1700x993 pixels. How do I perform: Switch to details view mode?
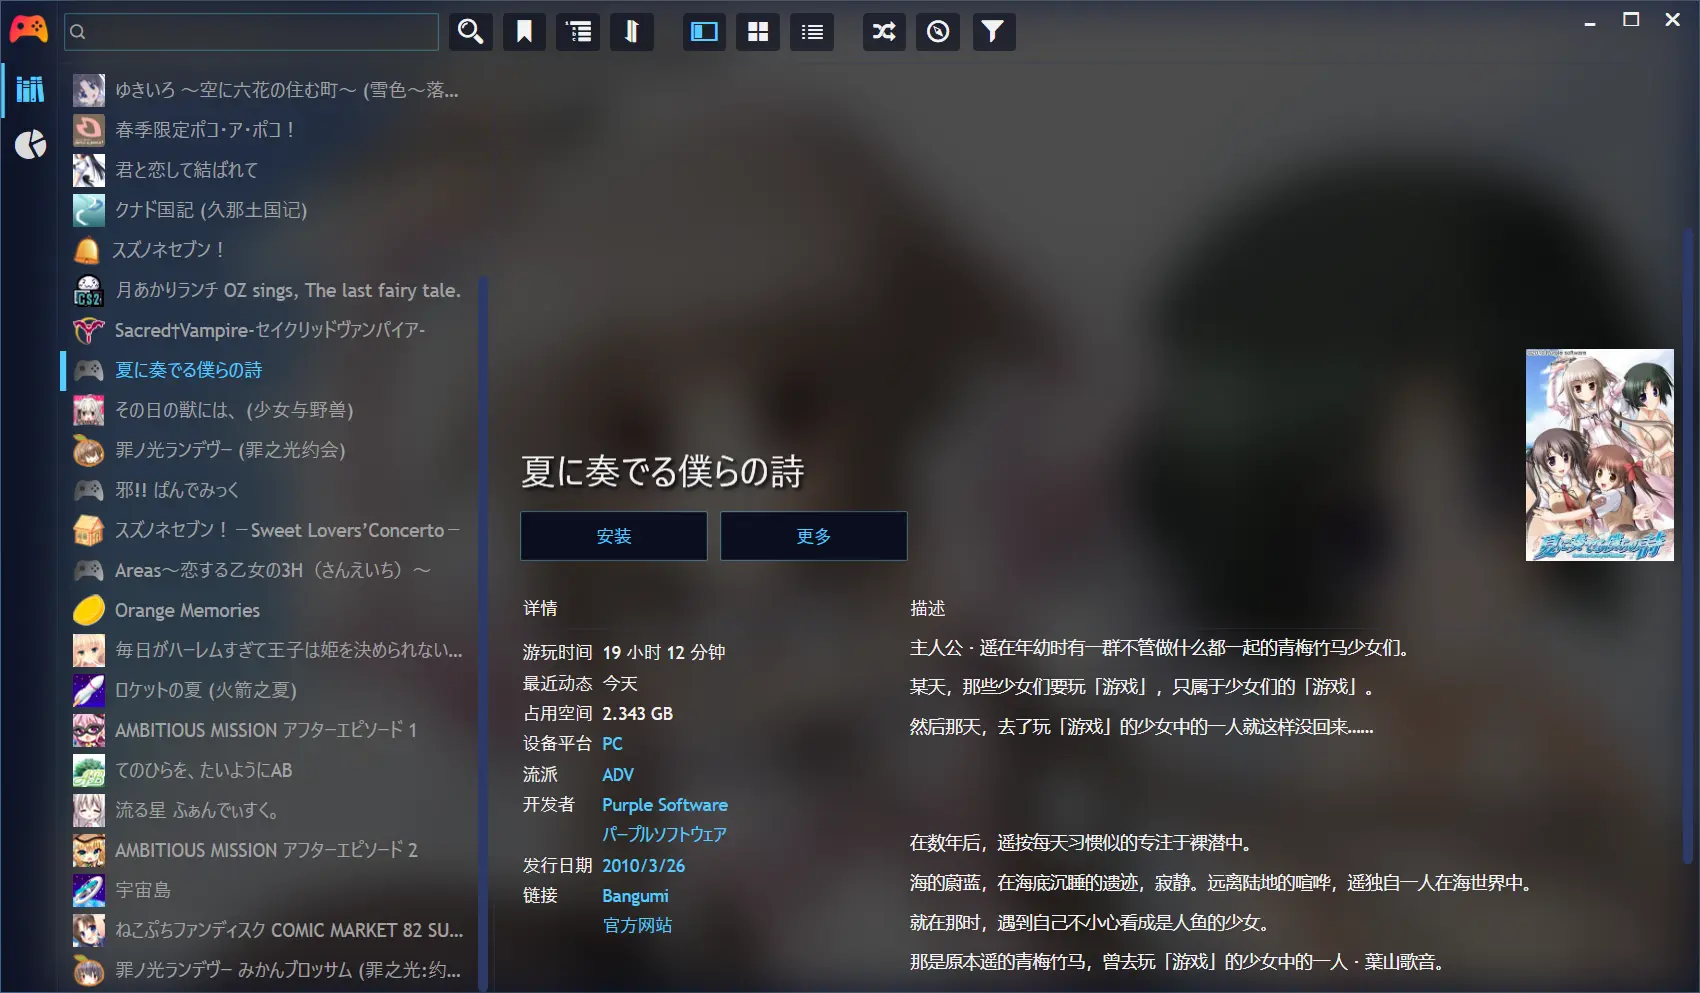pyautogui.click(x=704, y=32)
